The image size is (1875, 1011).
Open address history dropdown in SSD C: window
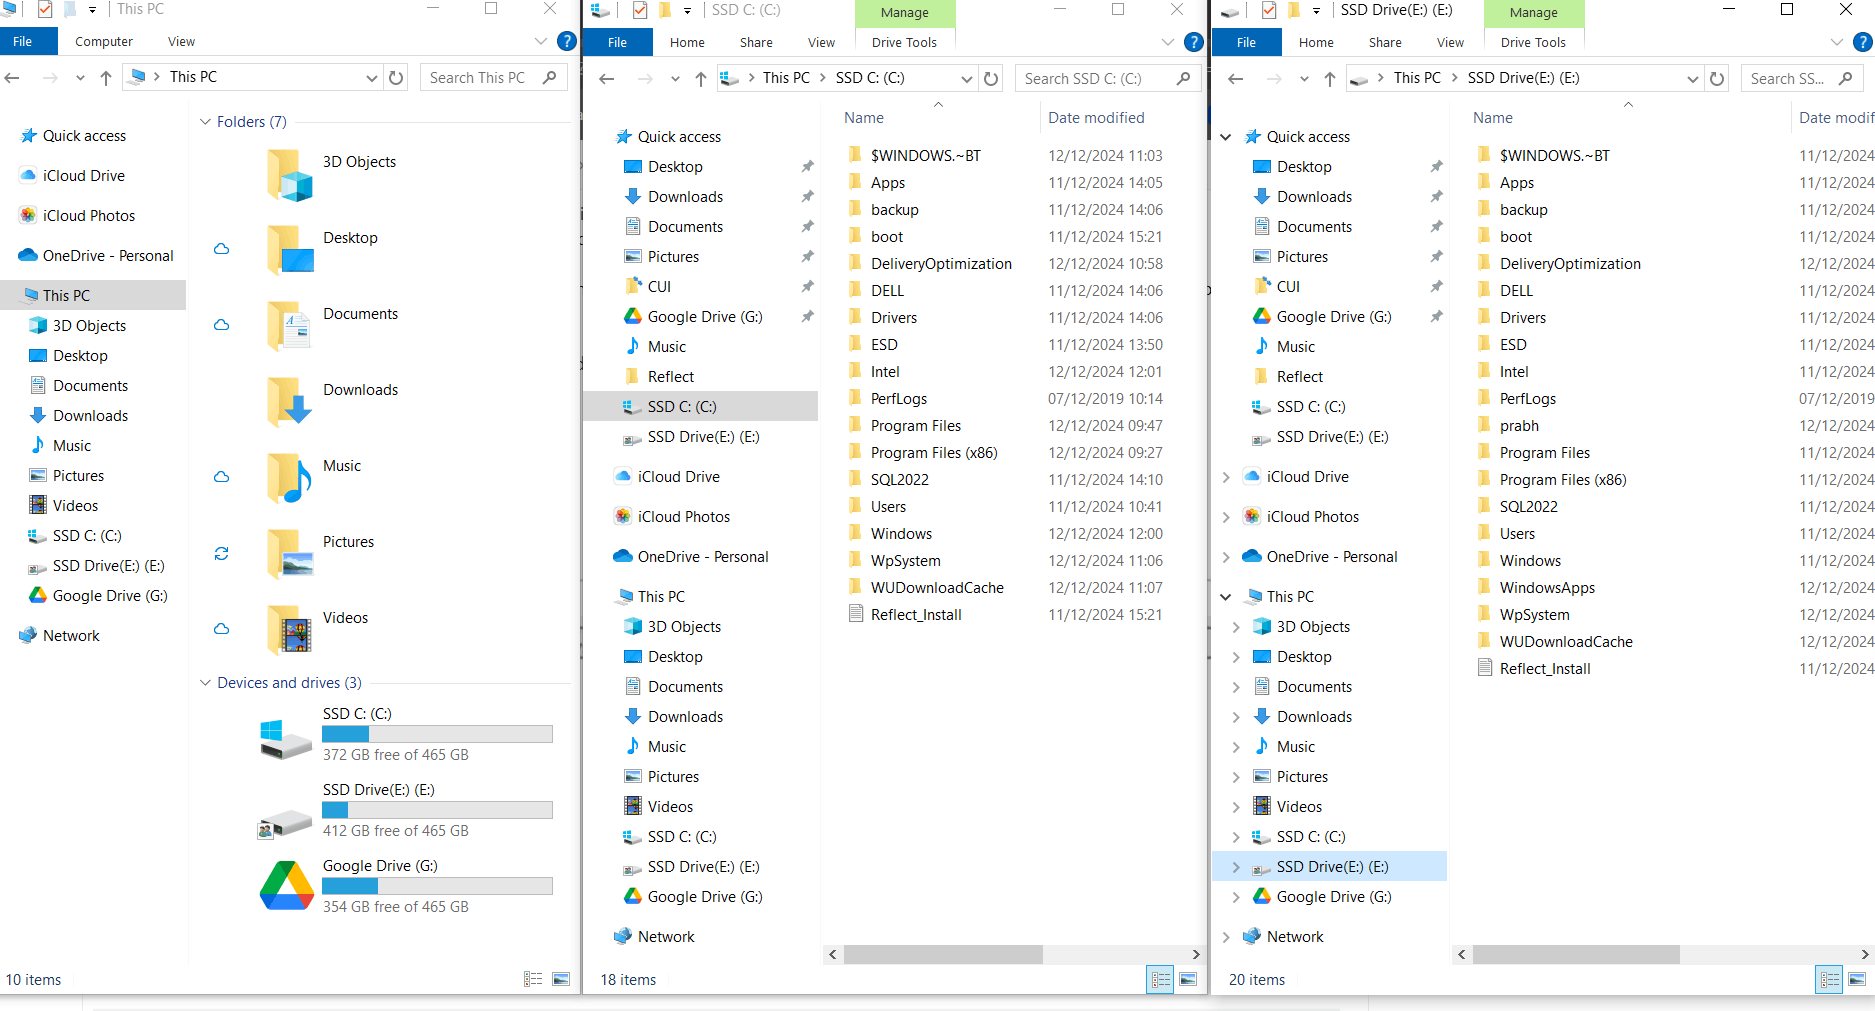[x=966, y=78]
